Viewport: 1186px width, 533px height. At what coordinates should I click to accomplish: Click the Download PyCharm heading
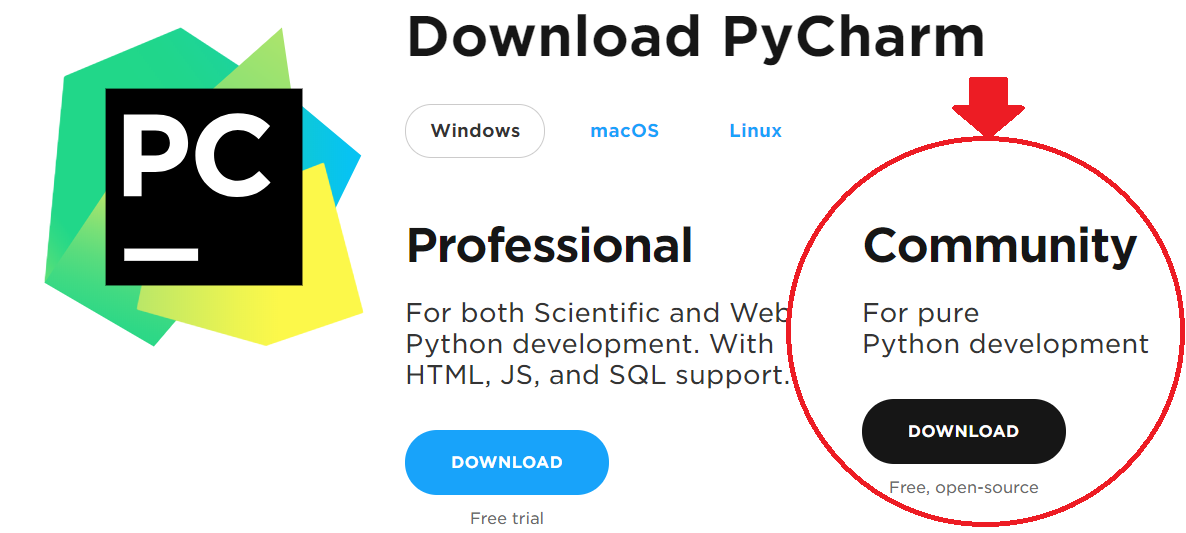coord(696,36)
